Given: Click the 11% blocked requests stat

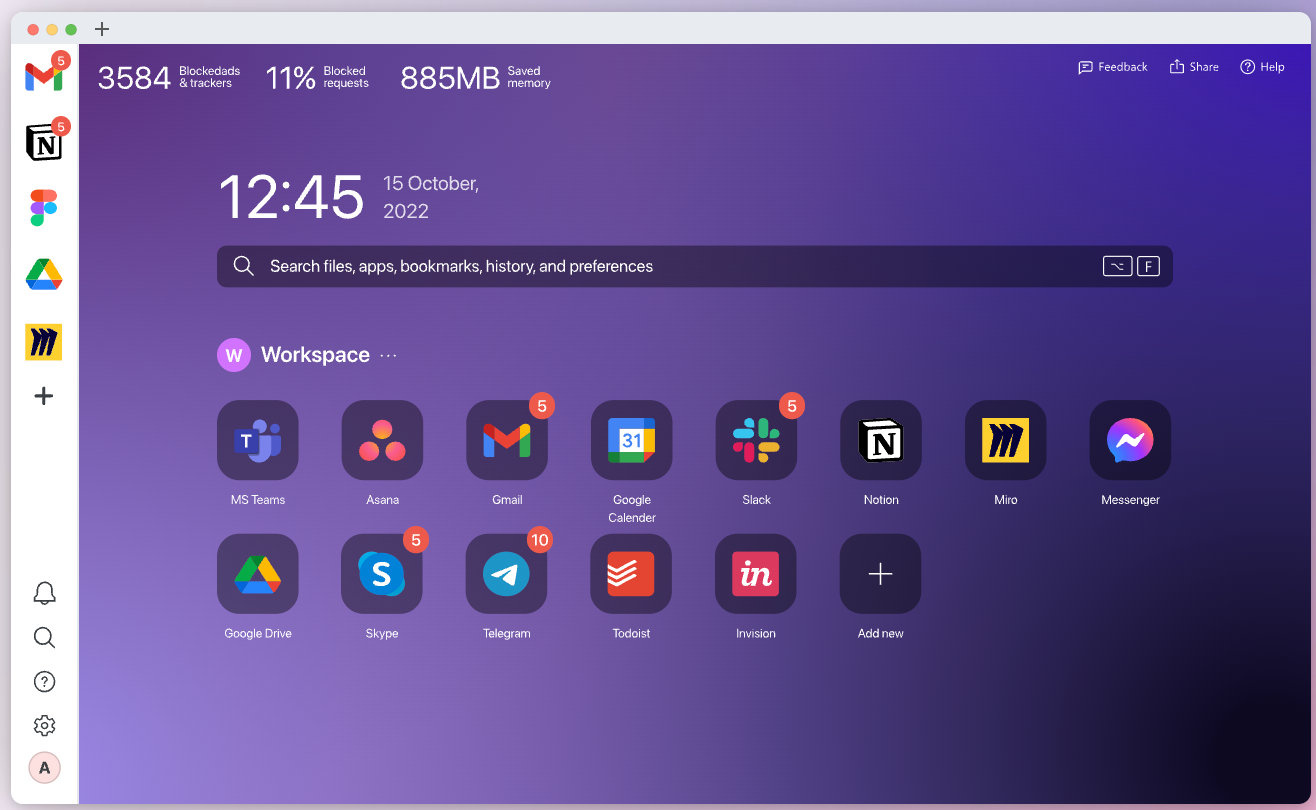Looking at the screenshot, I should click(x=317, y=77).
